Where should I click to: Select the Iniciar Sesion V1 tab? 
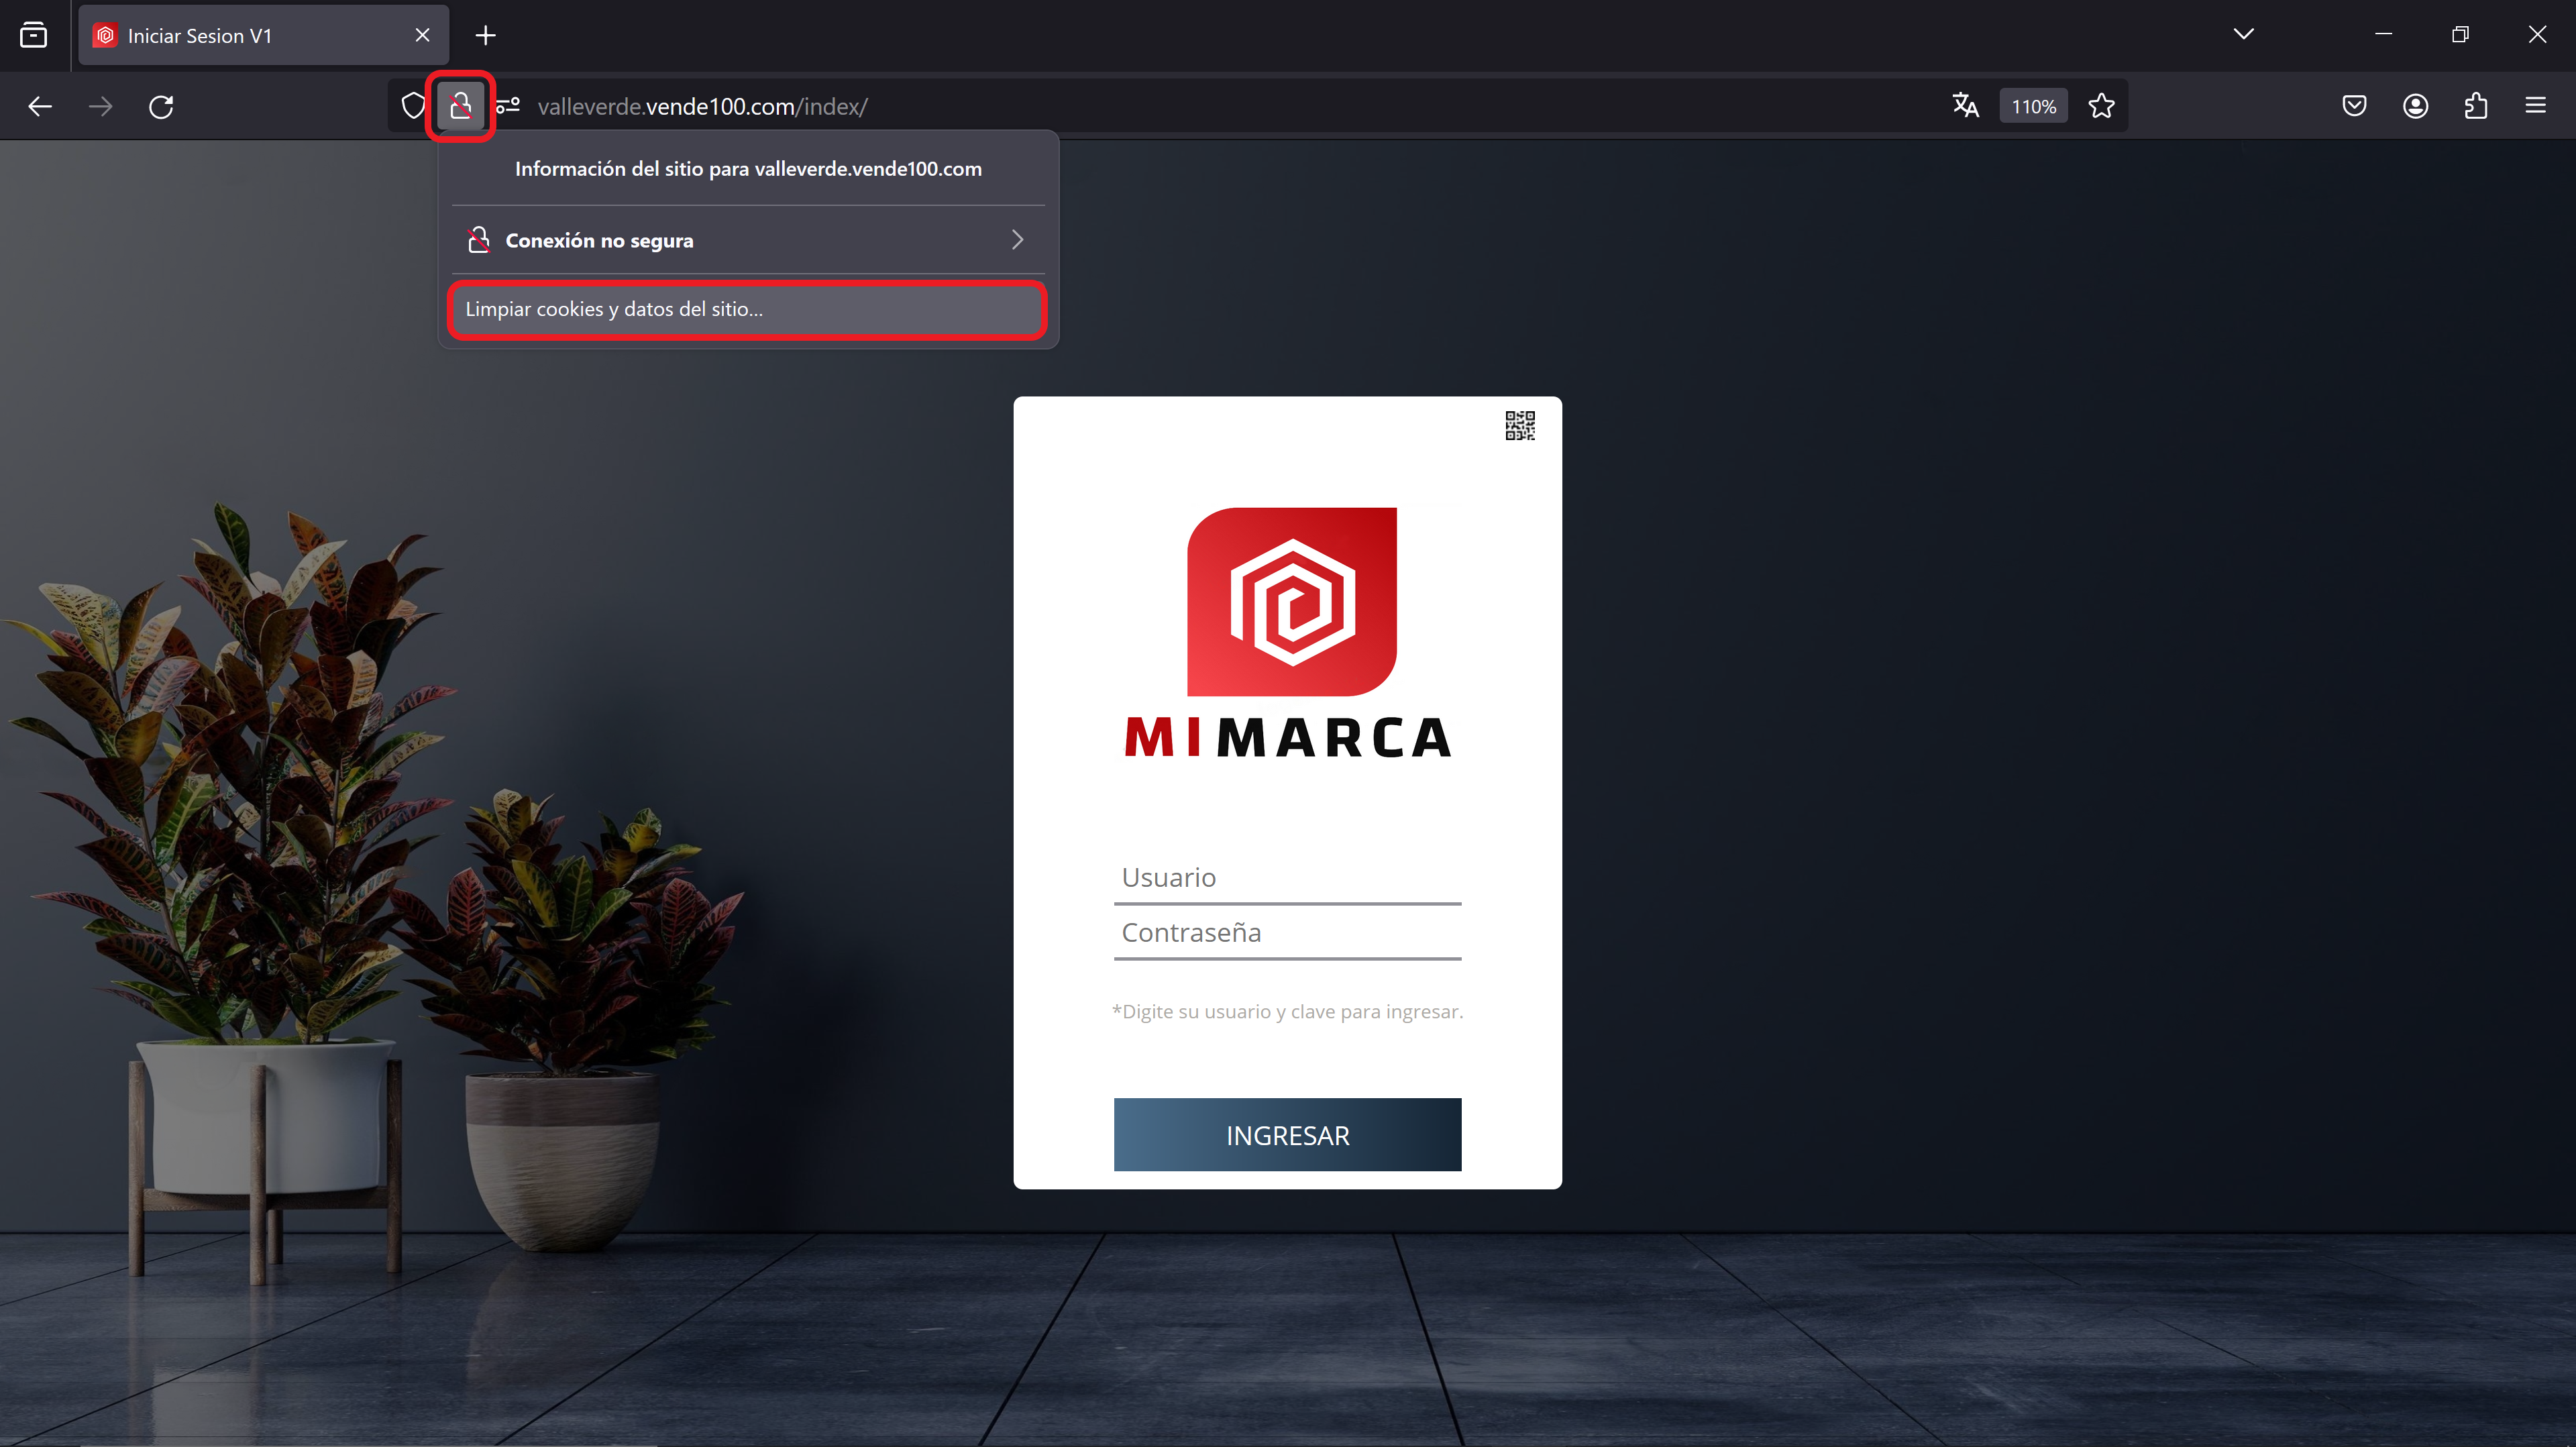click(264, 35)
